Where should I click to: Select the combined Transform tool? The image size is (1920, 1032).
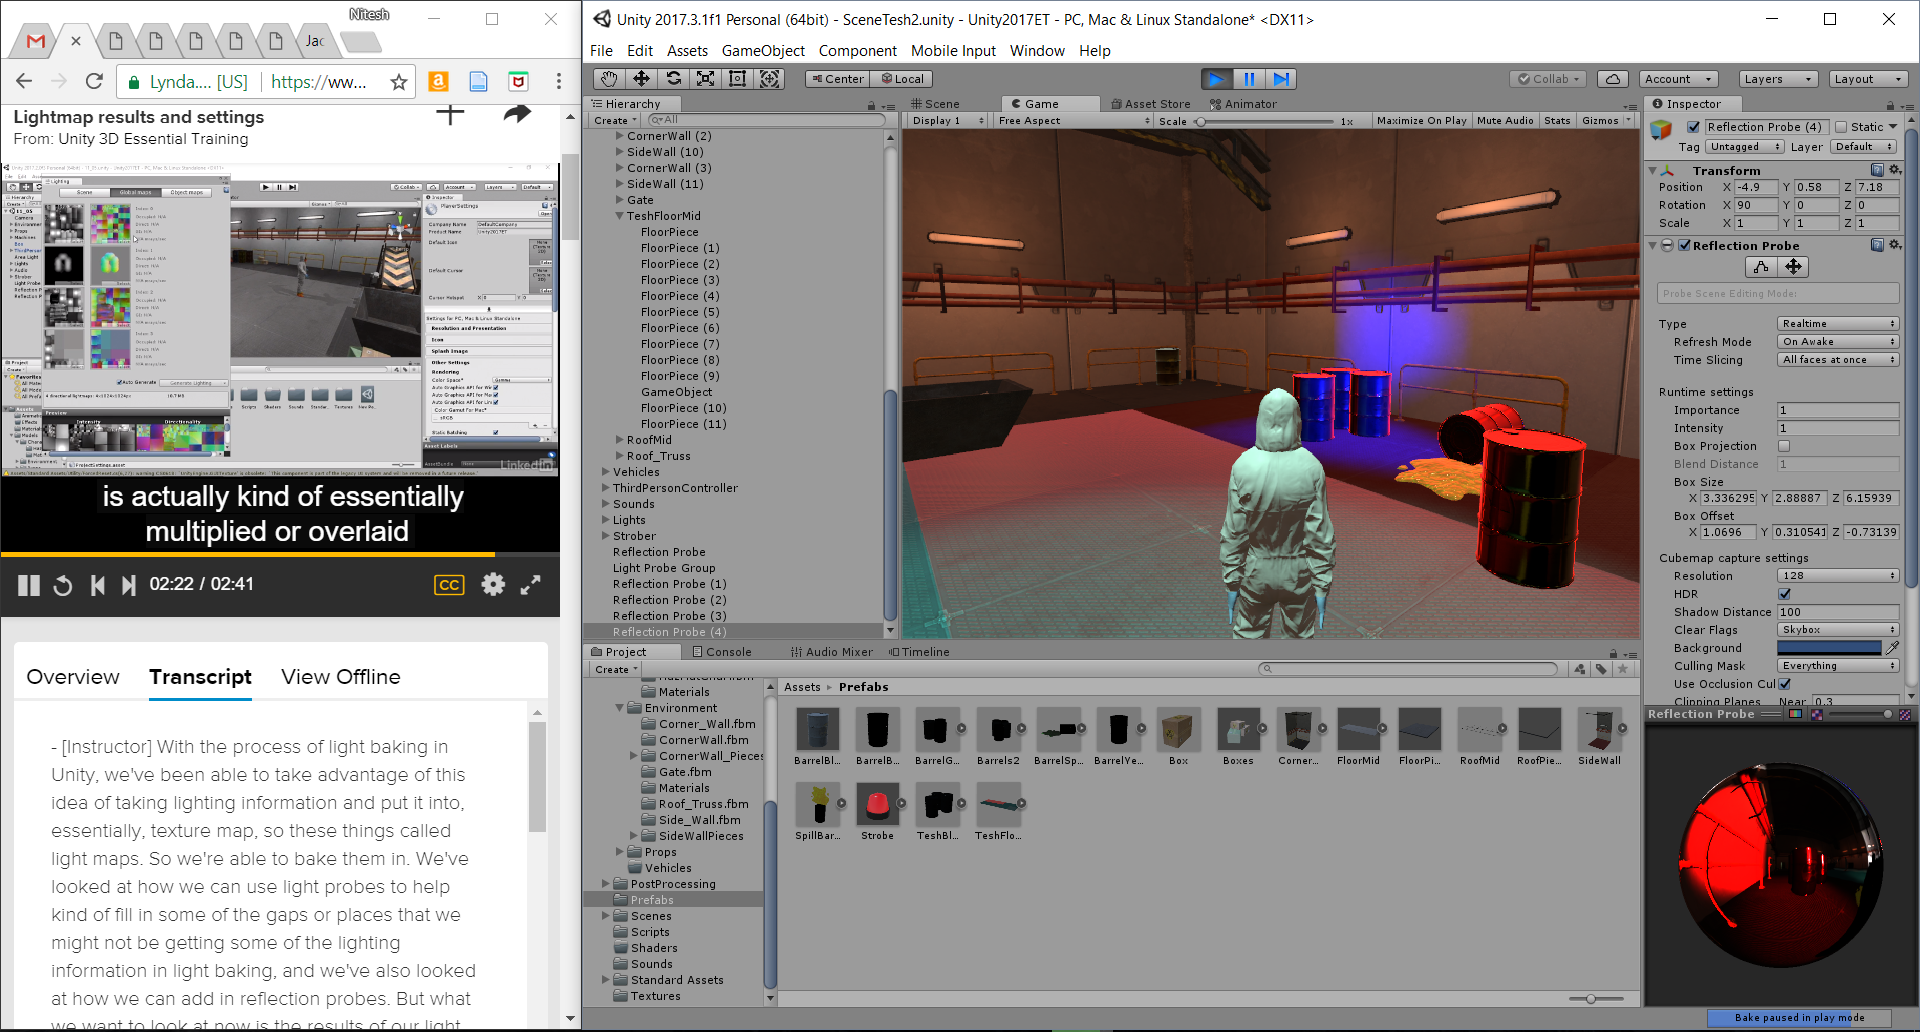769,79
